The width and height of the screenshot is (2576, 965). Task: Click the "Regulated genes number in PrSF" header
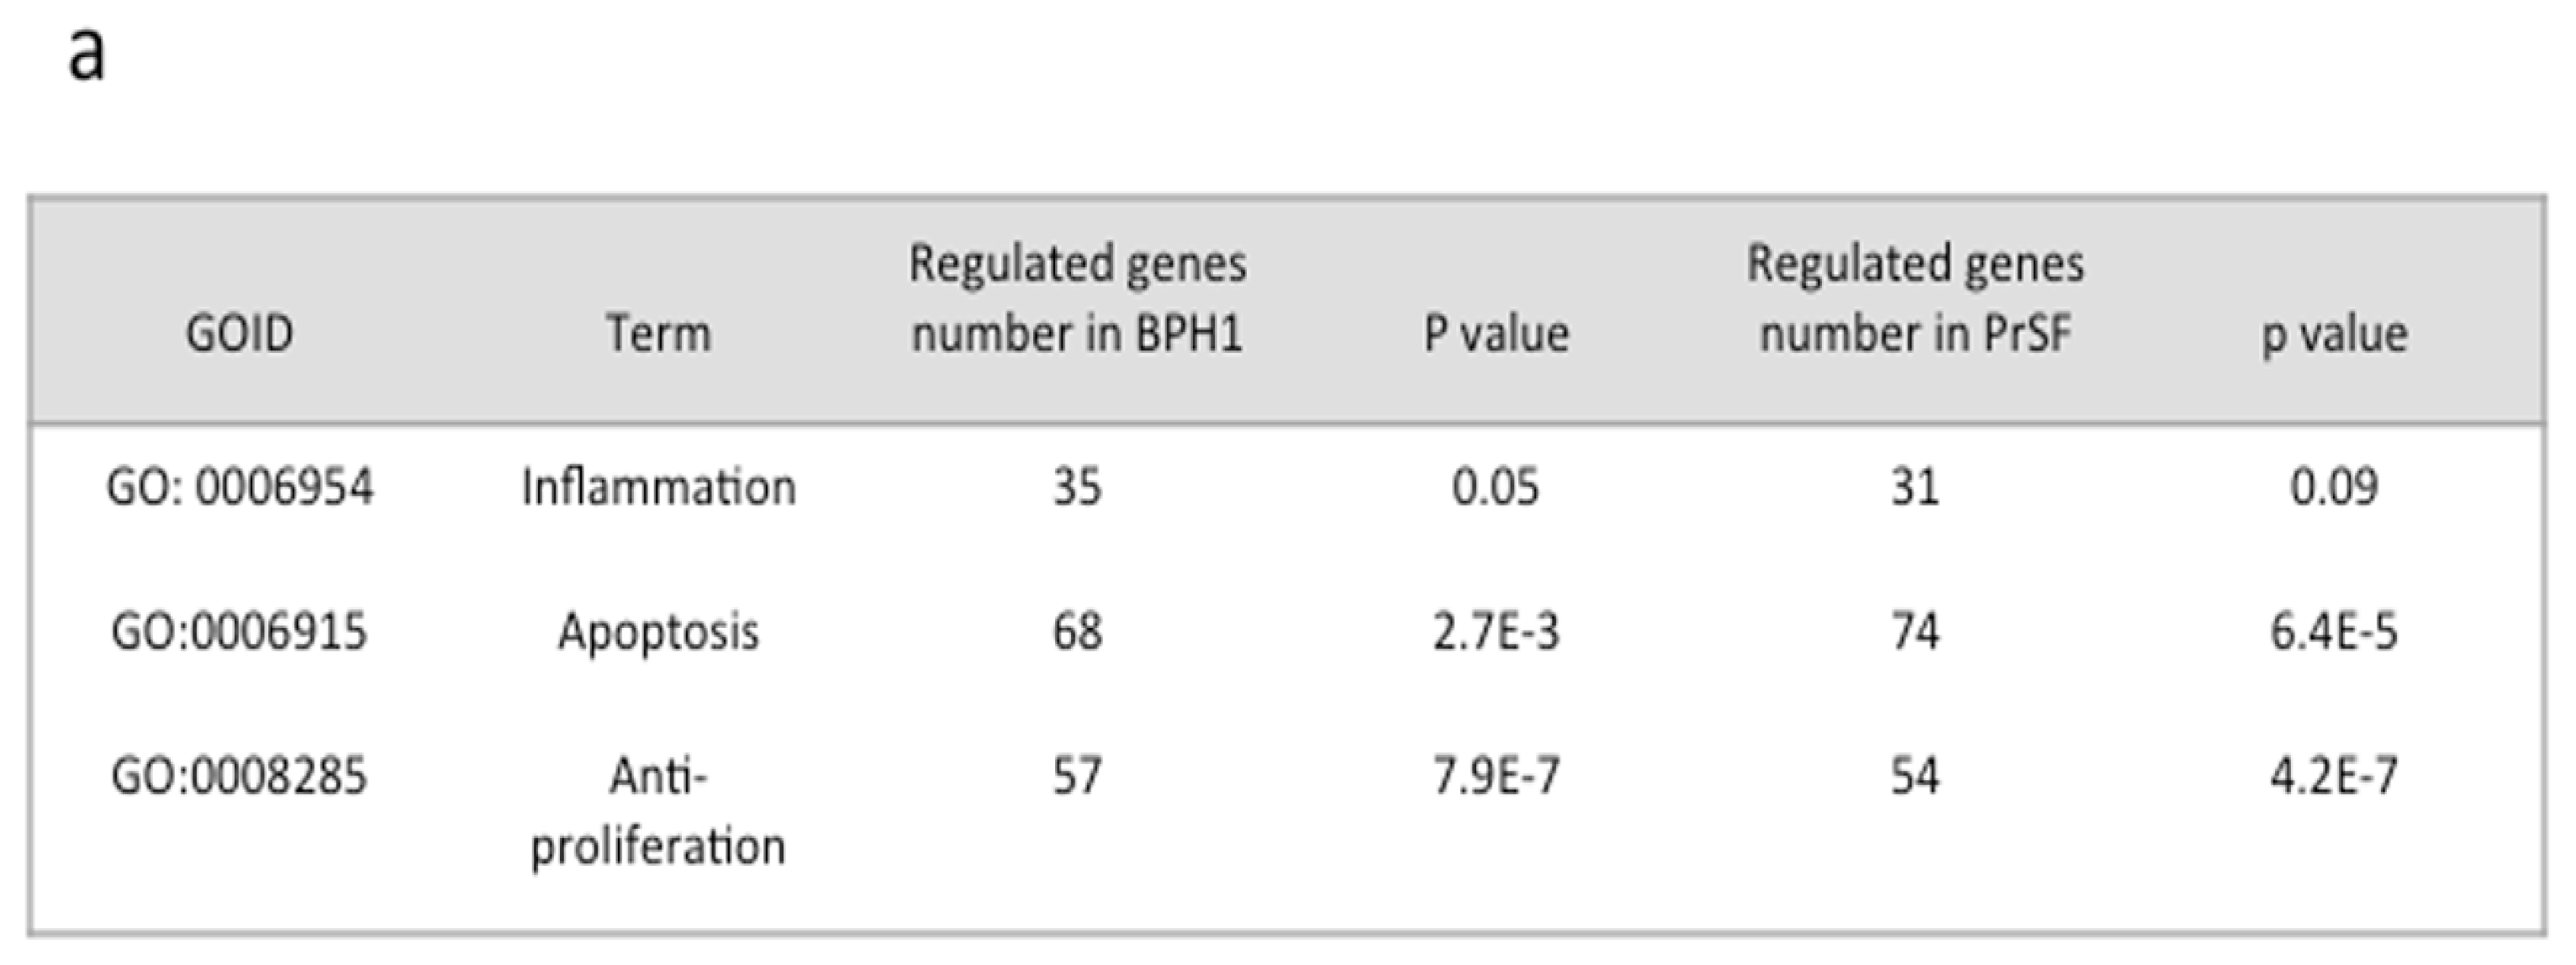pyautogui.click(x=1915, y=298)
